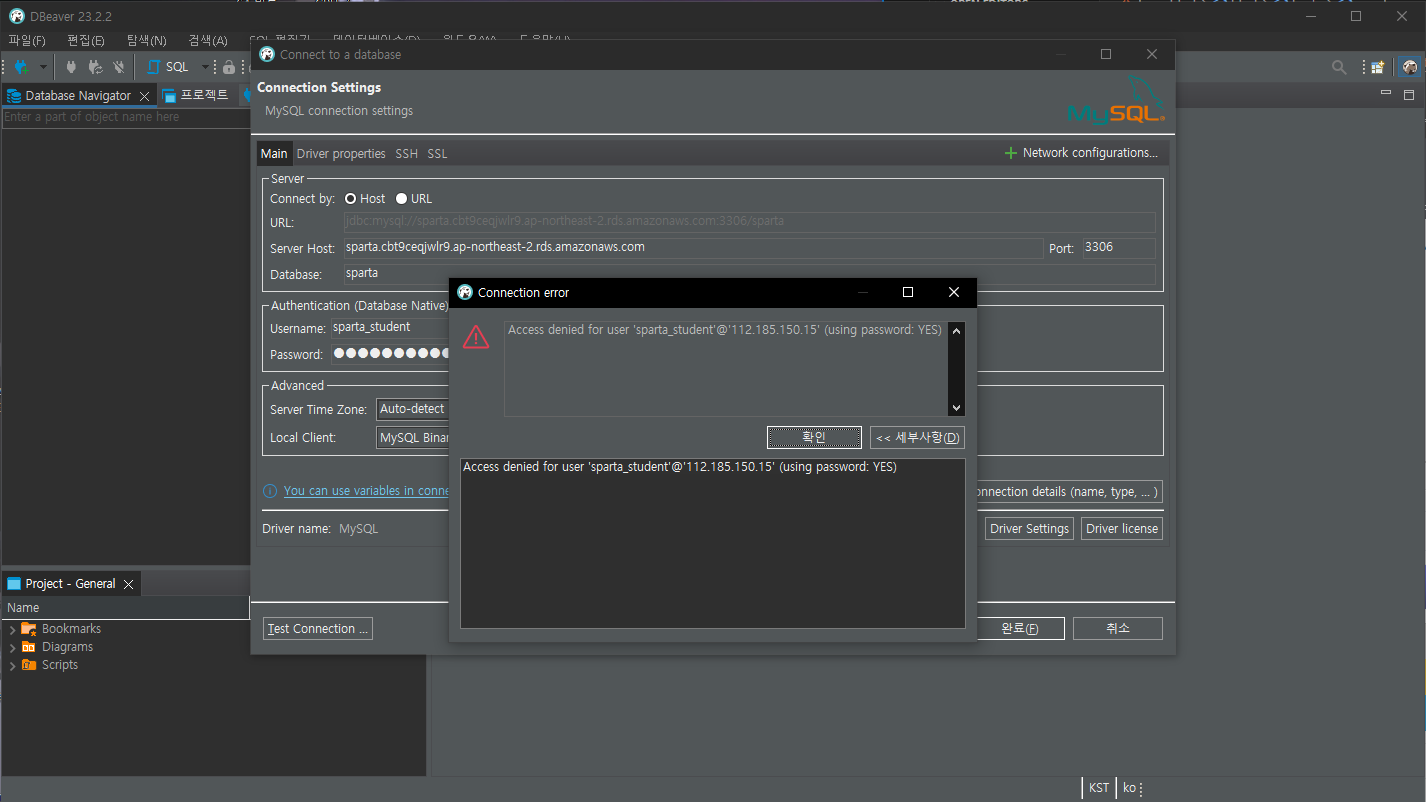Screen dimensions: 1426x802
Task: Open the Server Time Zone Auto-detect combo
Action: point(413,409)
